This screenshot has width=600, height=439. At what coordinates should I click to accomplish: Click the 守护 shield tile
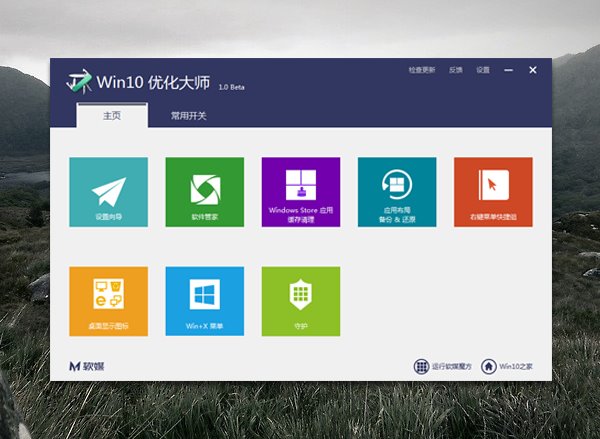coord(300,300)
